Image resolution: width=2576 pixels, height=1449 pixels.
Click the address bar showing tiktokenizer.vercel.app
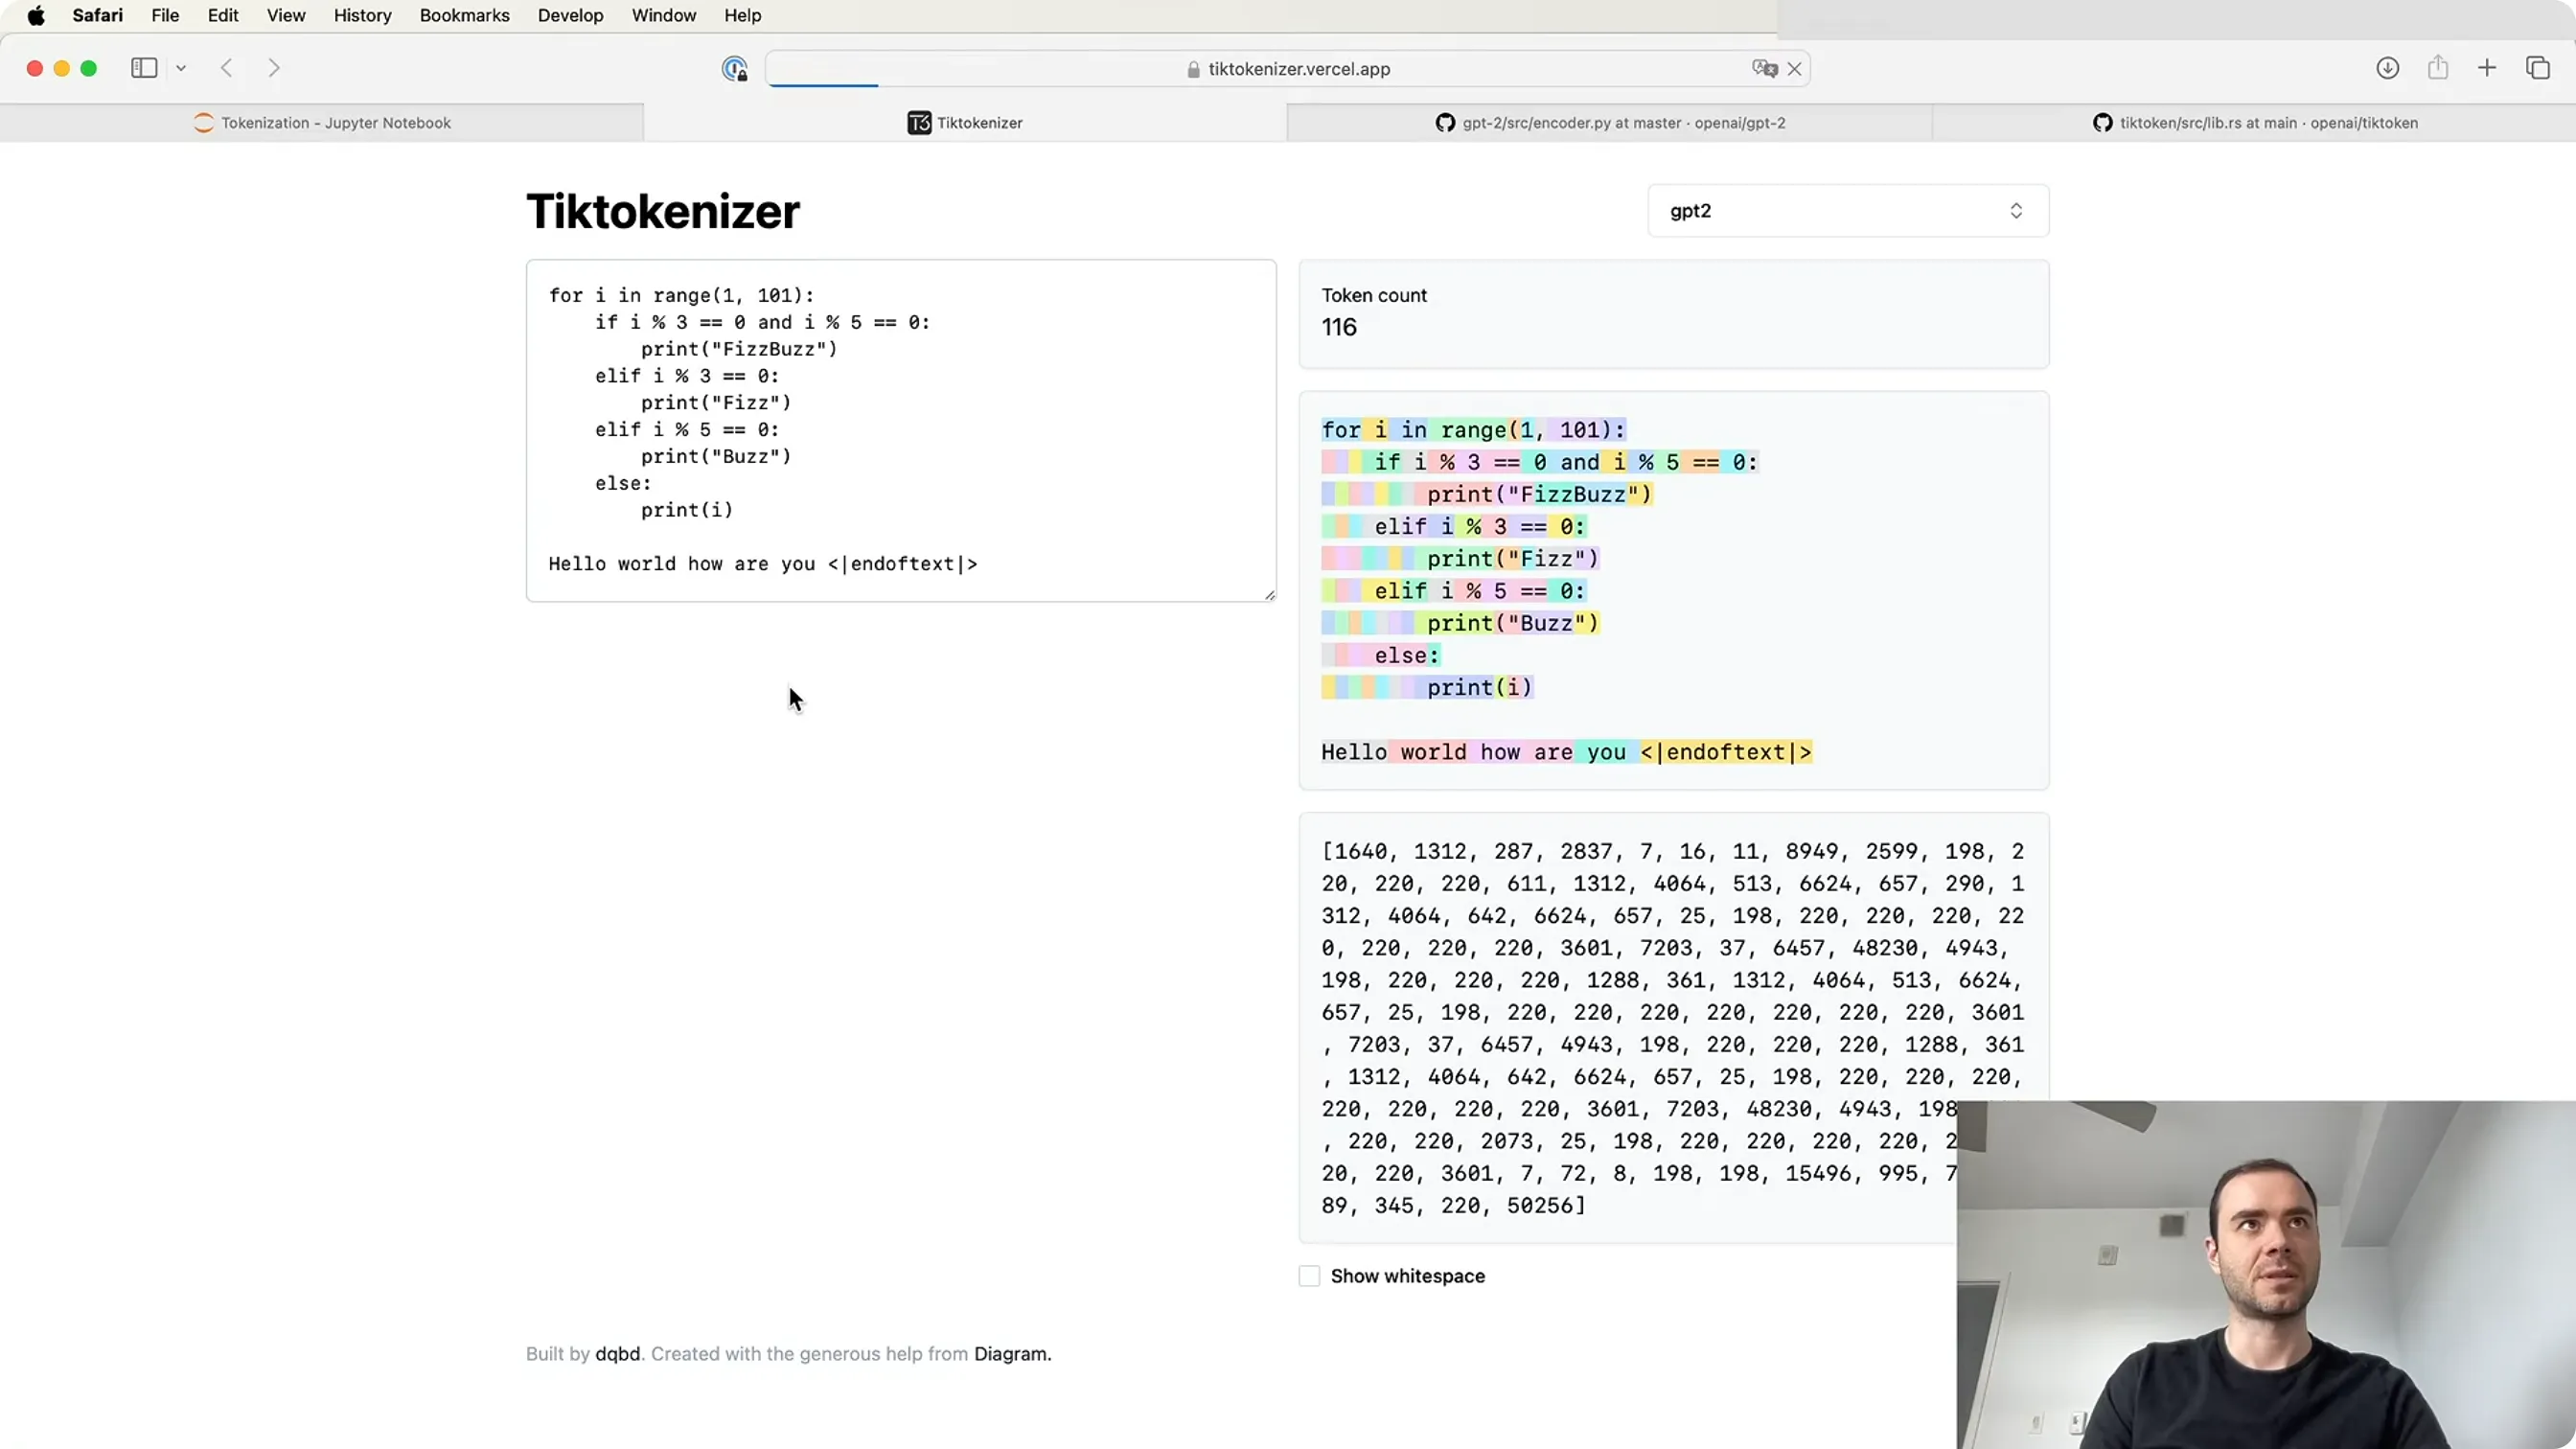(1288, 69)
